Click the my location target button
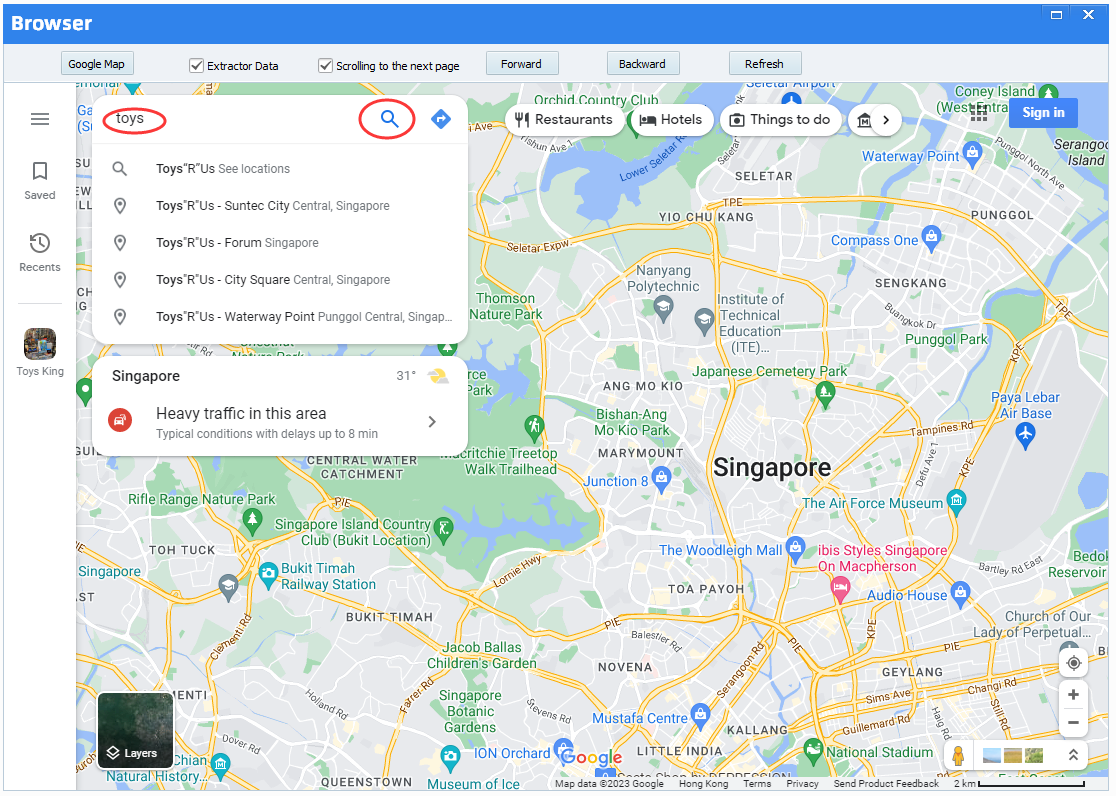 [1073, 663]
